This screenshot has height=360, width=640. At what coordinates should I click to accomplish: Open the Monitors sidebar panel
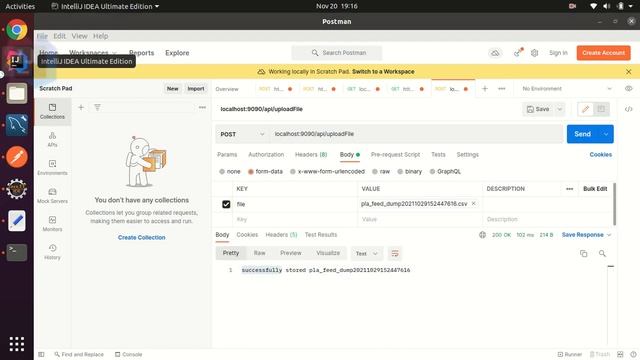coord(52,224)
